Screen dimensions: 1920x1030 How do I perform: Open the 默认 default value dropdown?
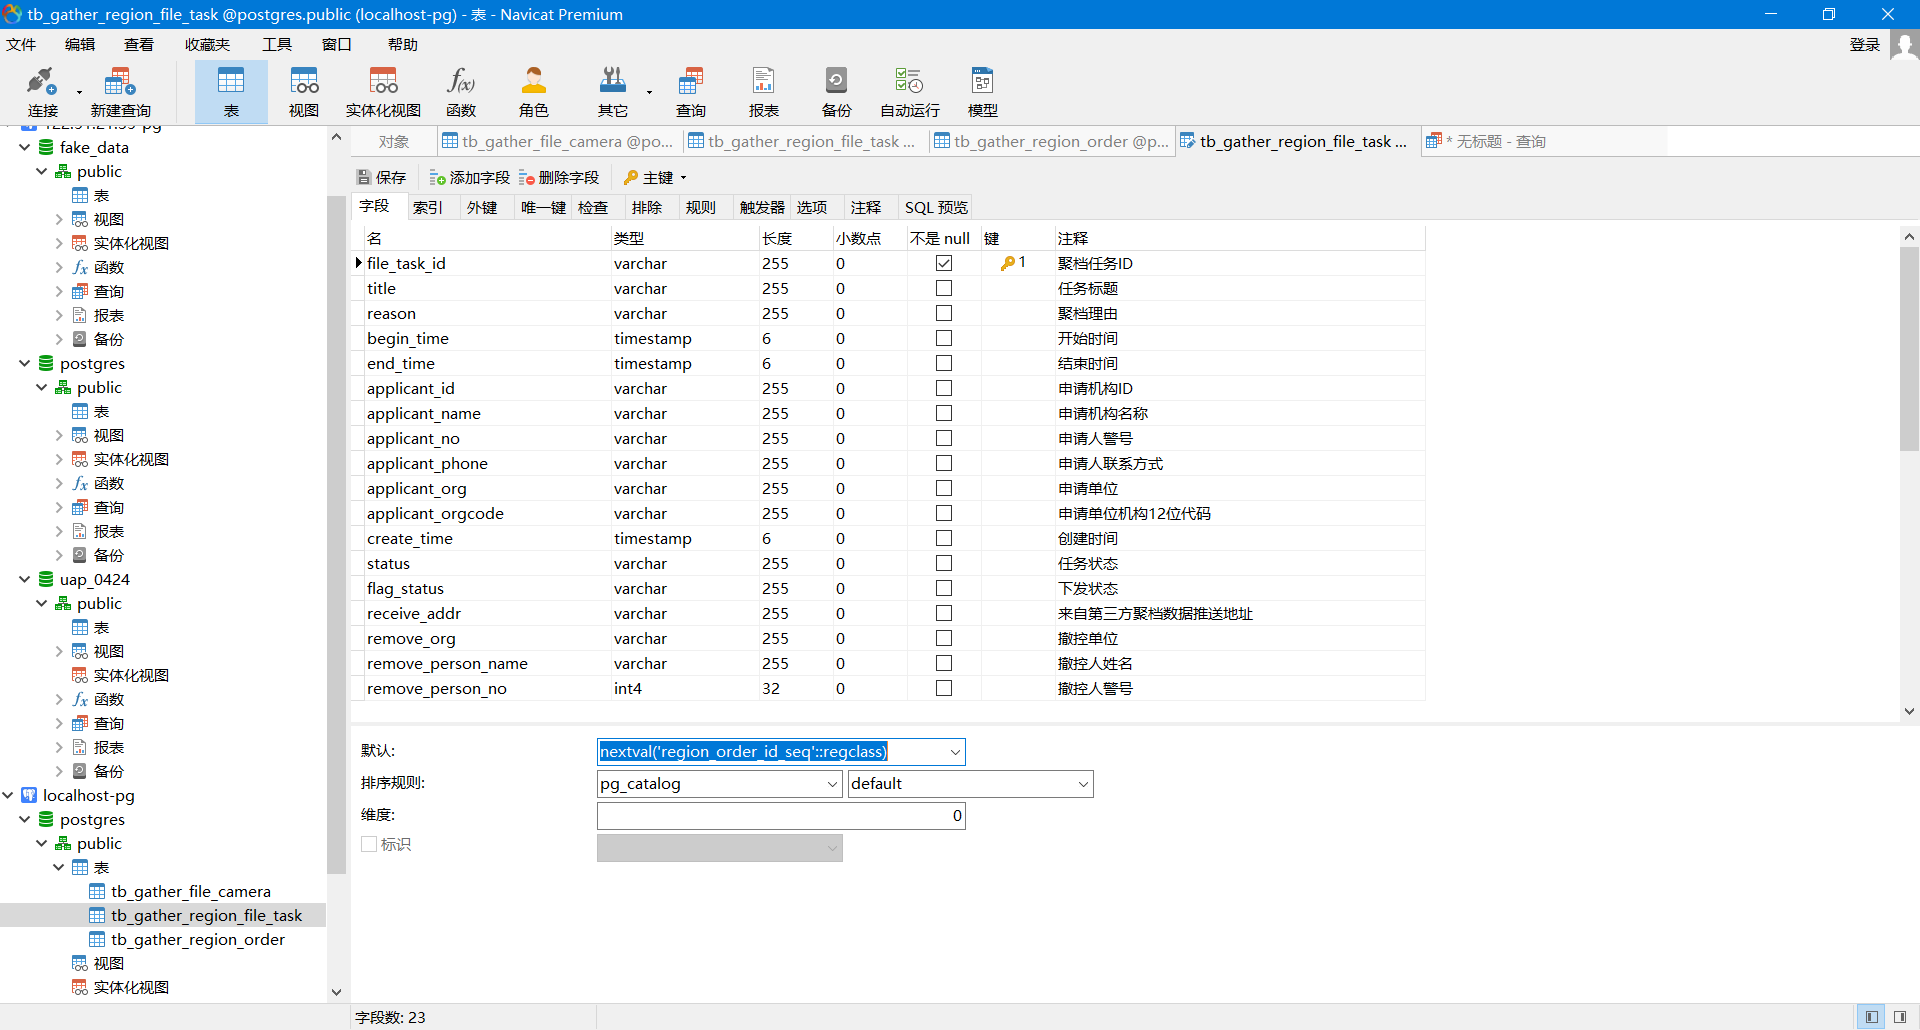click(954, 751)
